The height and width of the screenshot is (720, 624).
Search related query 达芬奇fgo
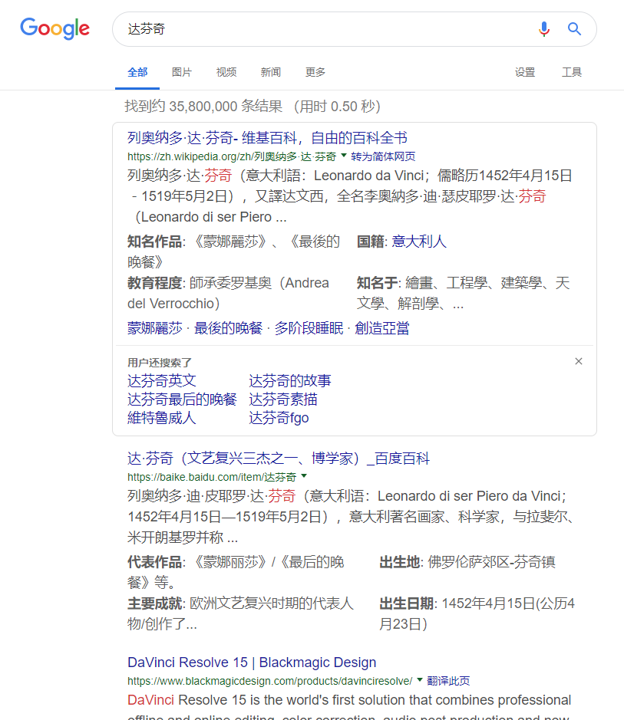279,418
